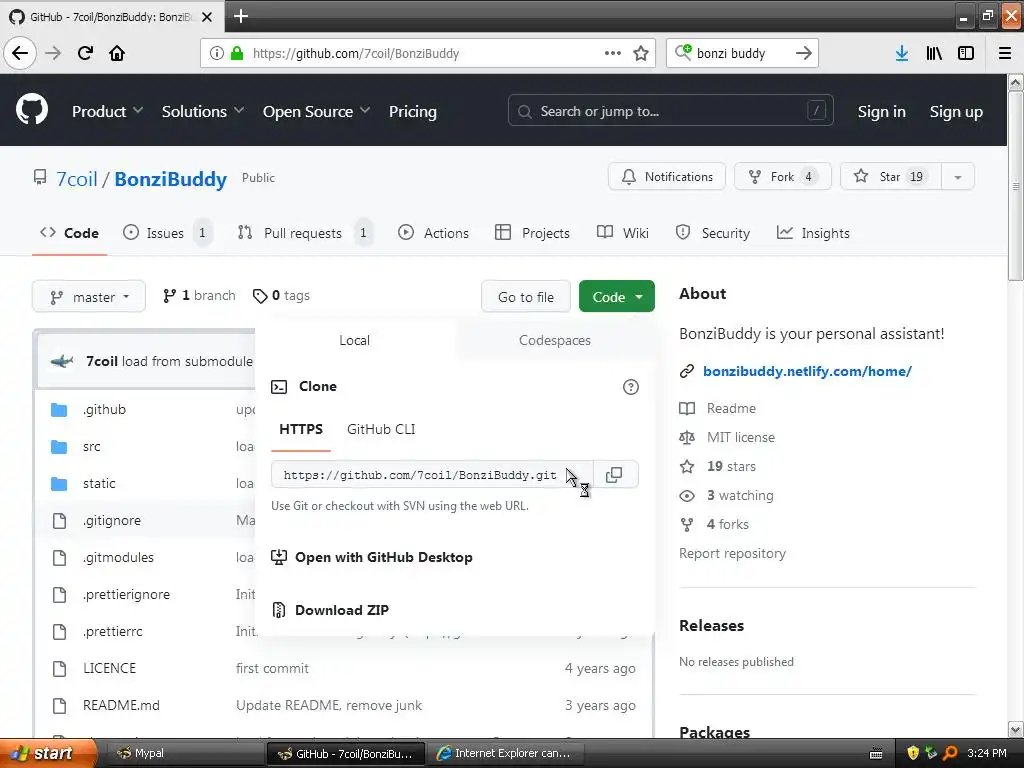The height and width of the screenshot is (768, 1024).
Task: Open a new browser tab with plus
Action: coord(241,16)
